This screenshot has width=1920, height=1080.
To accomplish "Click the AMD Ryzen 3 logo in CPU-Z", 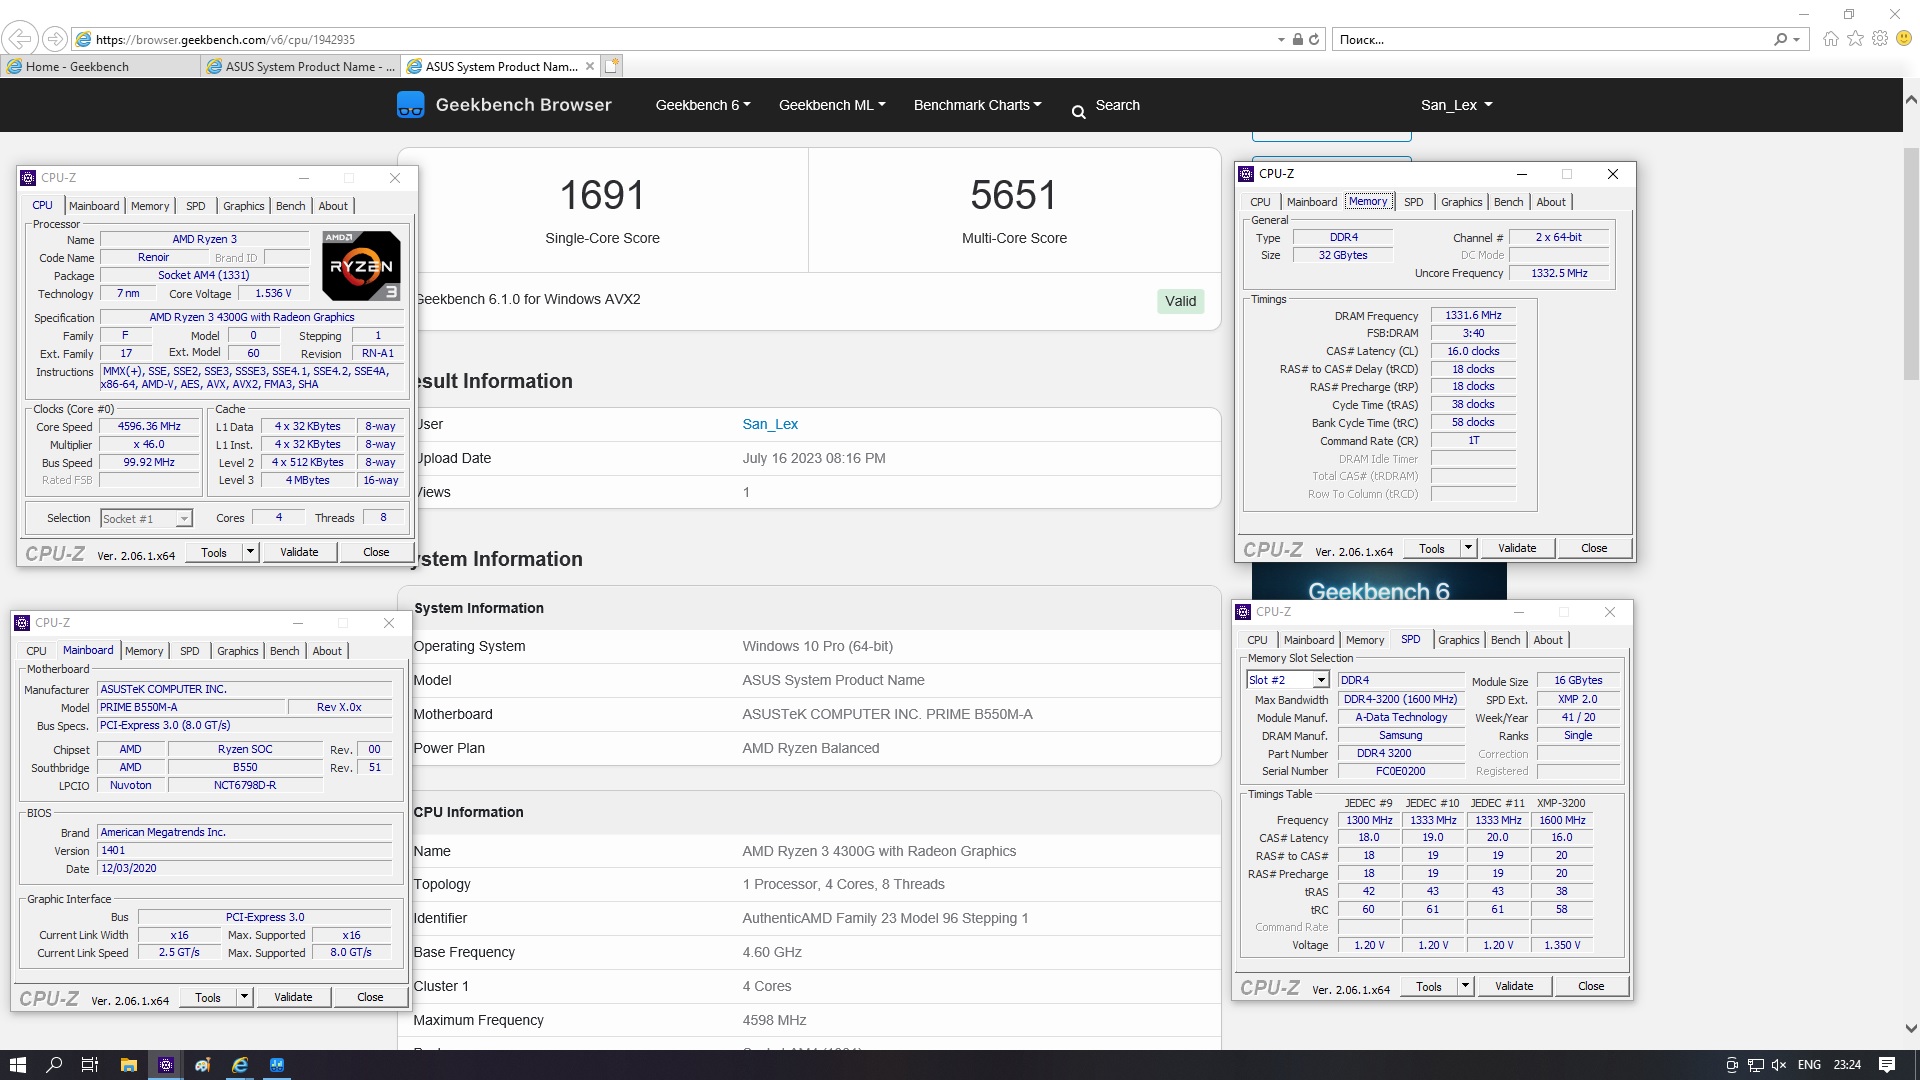I will point(361,266).
